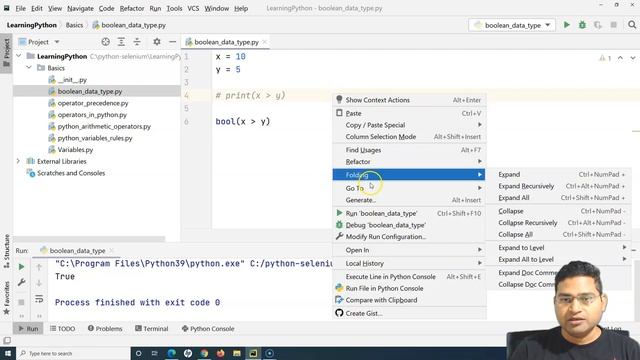Collapse the Basics folder
This screenshot has height=360, width=640.
(29, 68)
